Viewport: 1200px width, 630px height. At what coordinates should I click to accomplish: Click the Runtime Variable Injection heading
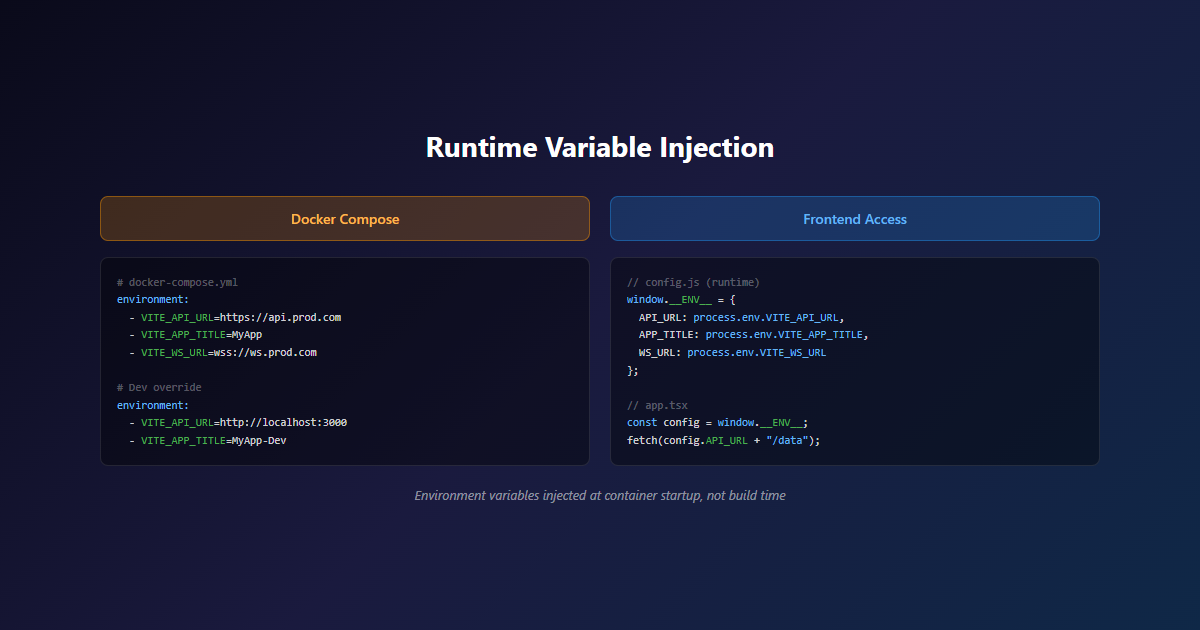pyautogui.click(x=600, y=147)
